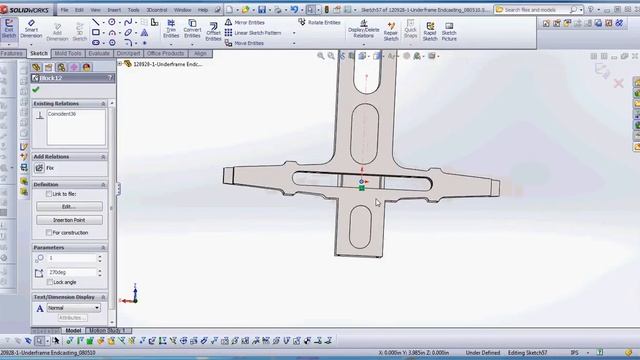Open the Trim Entities dropdown arrow
Image resolution: width=640 pixels, height=360 pixels.
point(171,44)
